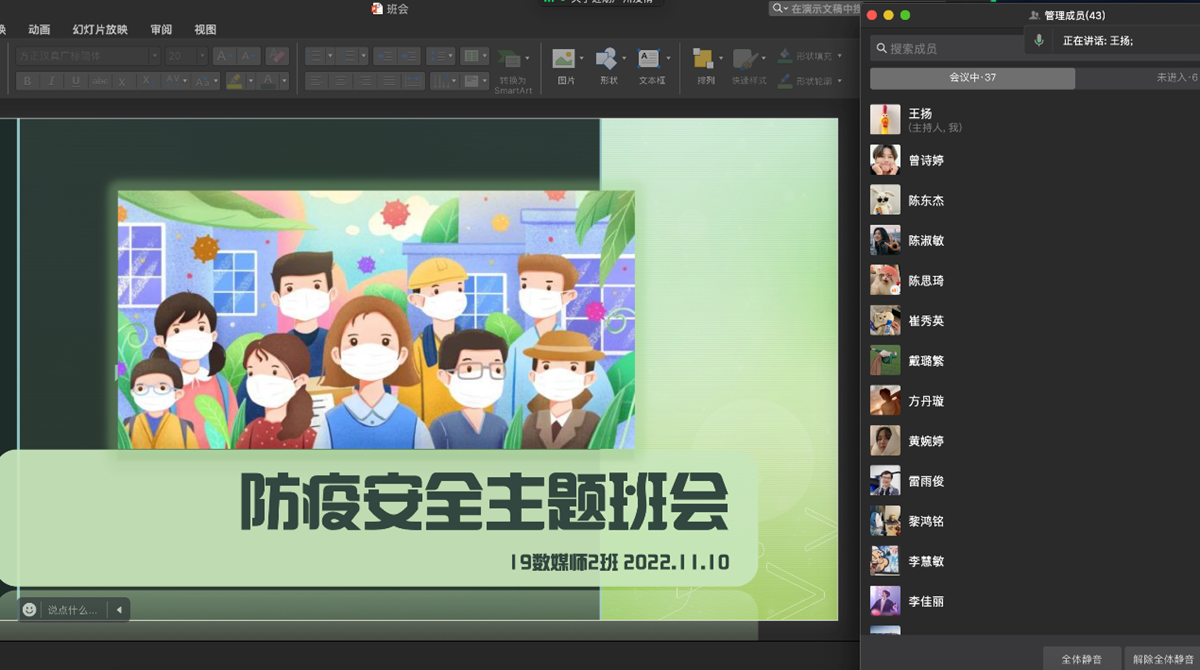
Task: Click the Picture (图片) insert icon
Action: click(x=565, y=60)
